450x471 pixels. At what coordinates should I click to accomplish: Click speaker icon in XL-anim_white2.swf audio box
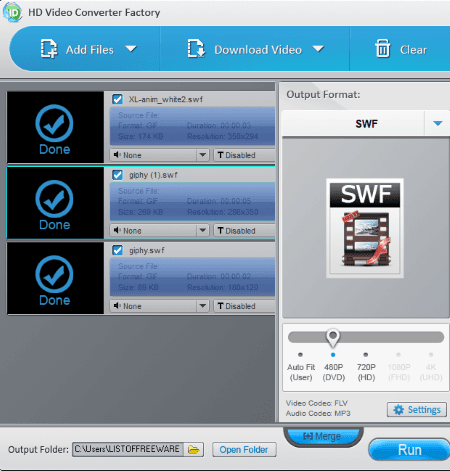coord(117,155)
